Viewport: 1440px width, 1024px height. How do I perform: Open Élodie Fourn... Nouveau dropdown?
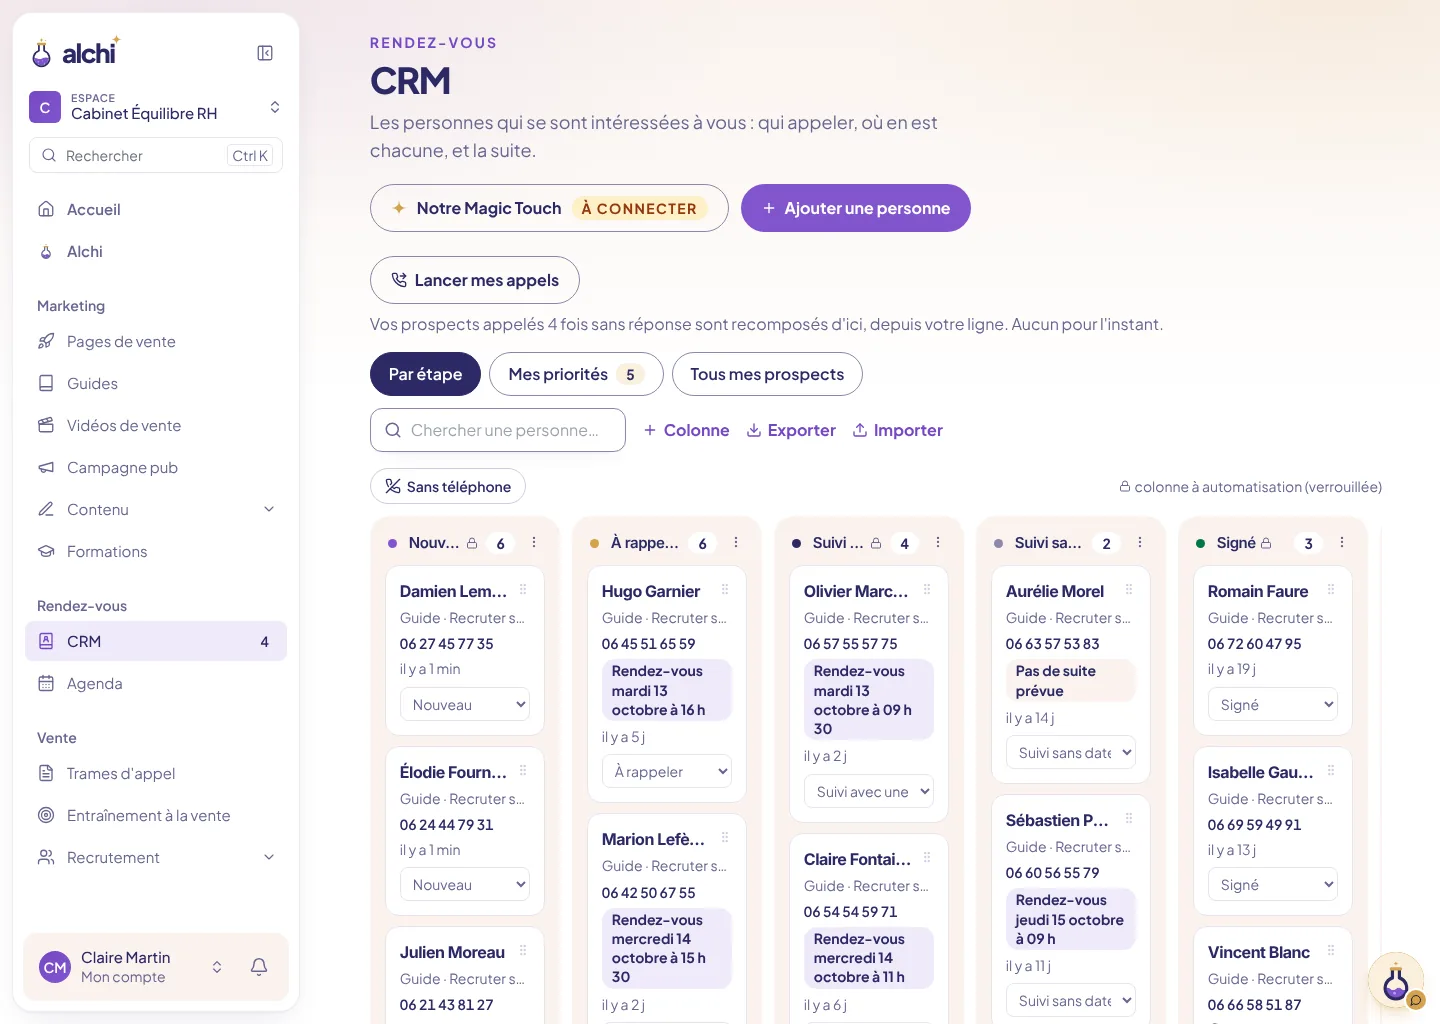pos(465,885)
